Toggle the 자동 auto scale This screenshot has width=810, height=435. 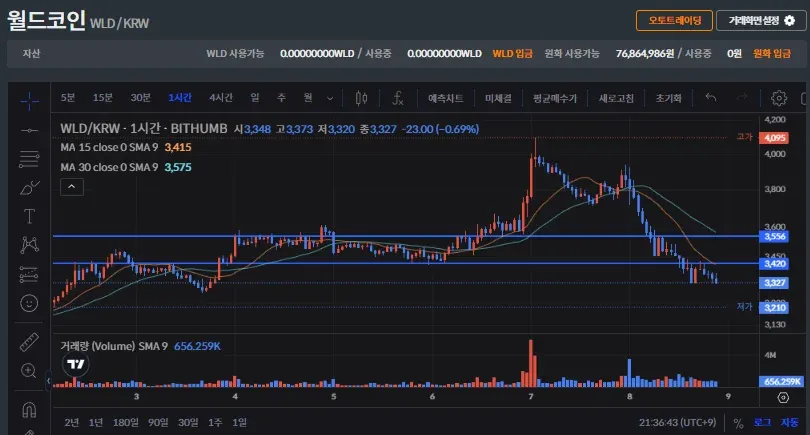coord(789,423)
